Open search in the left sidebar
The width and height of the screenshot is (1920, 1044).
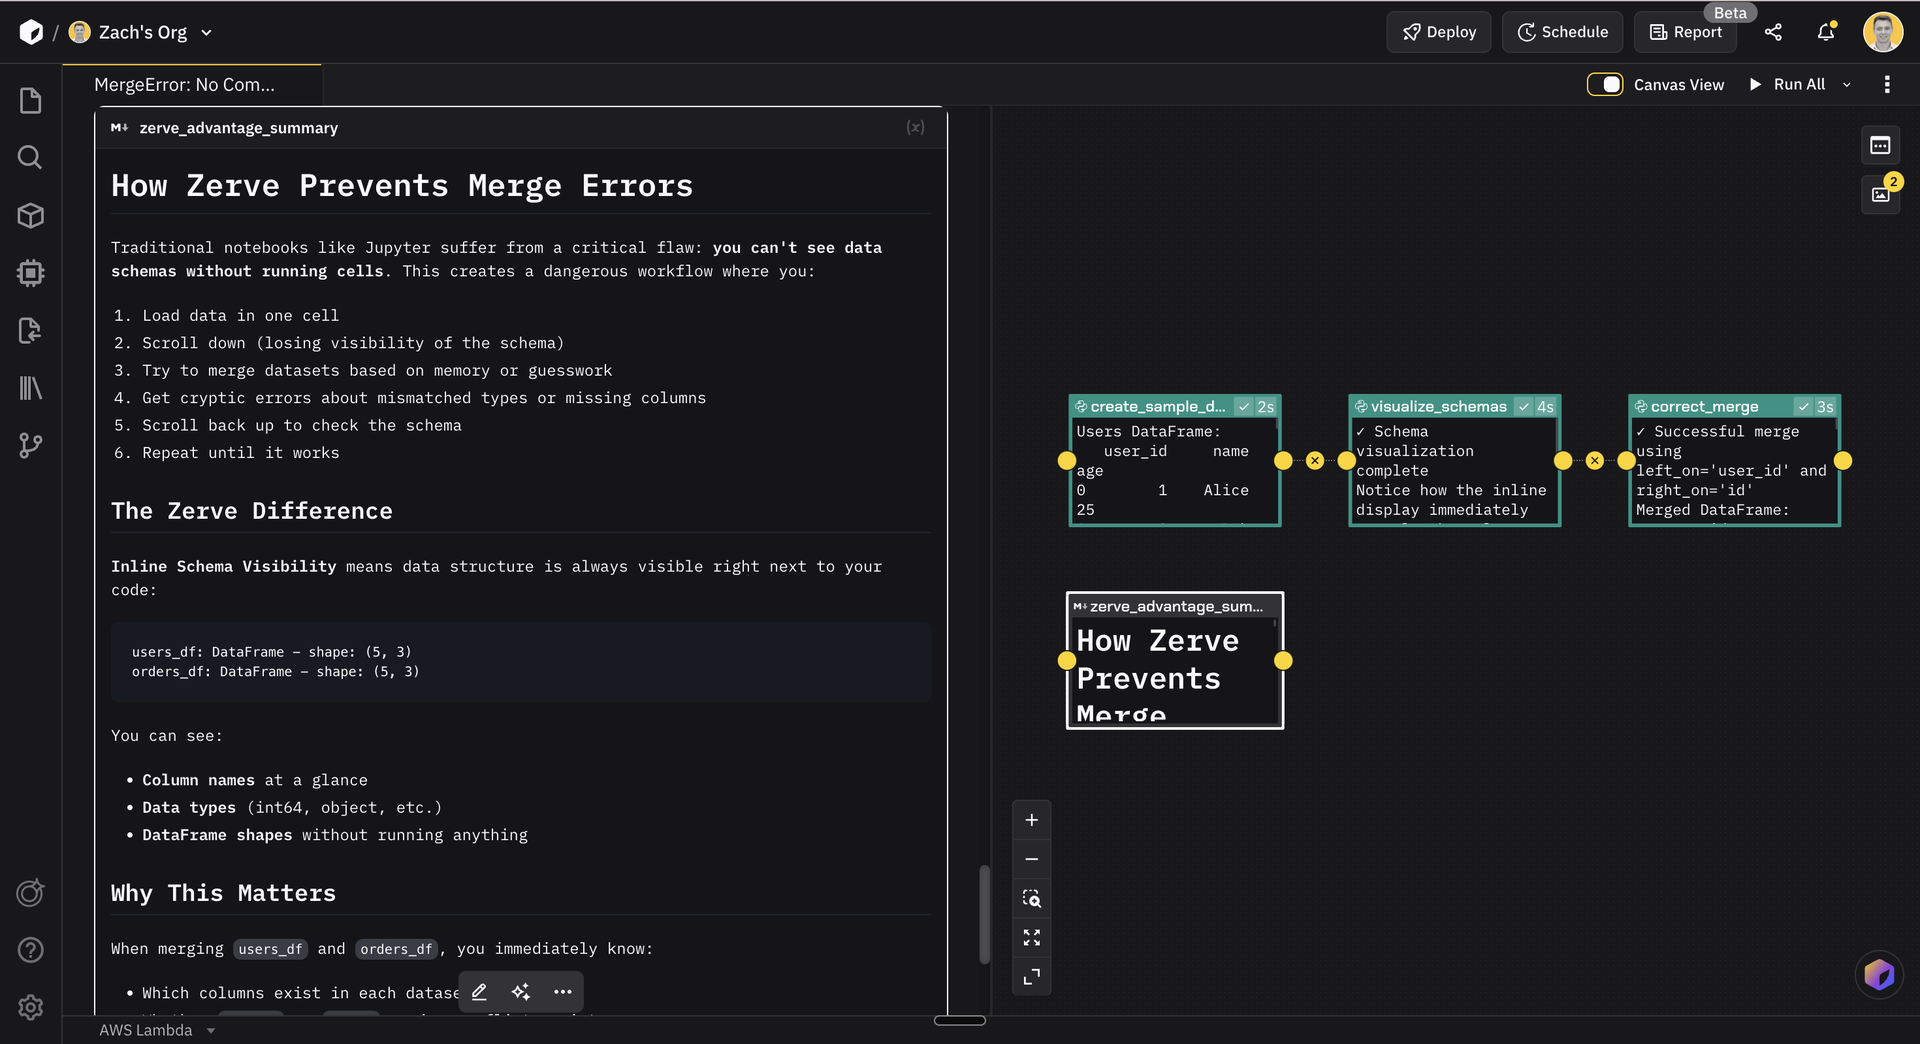[x=30, y=157]
